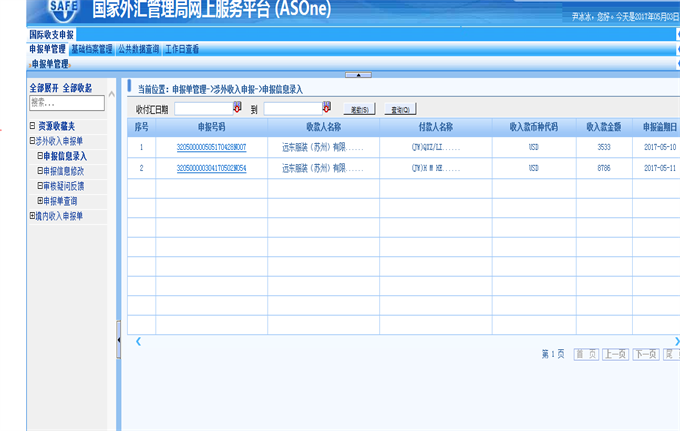Collapse the left sidebar with splitter handle

click(119, 339)
